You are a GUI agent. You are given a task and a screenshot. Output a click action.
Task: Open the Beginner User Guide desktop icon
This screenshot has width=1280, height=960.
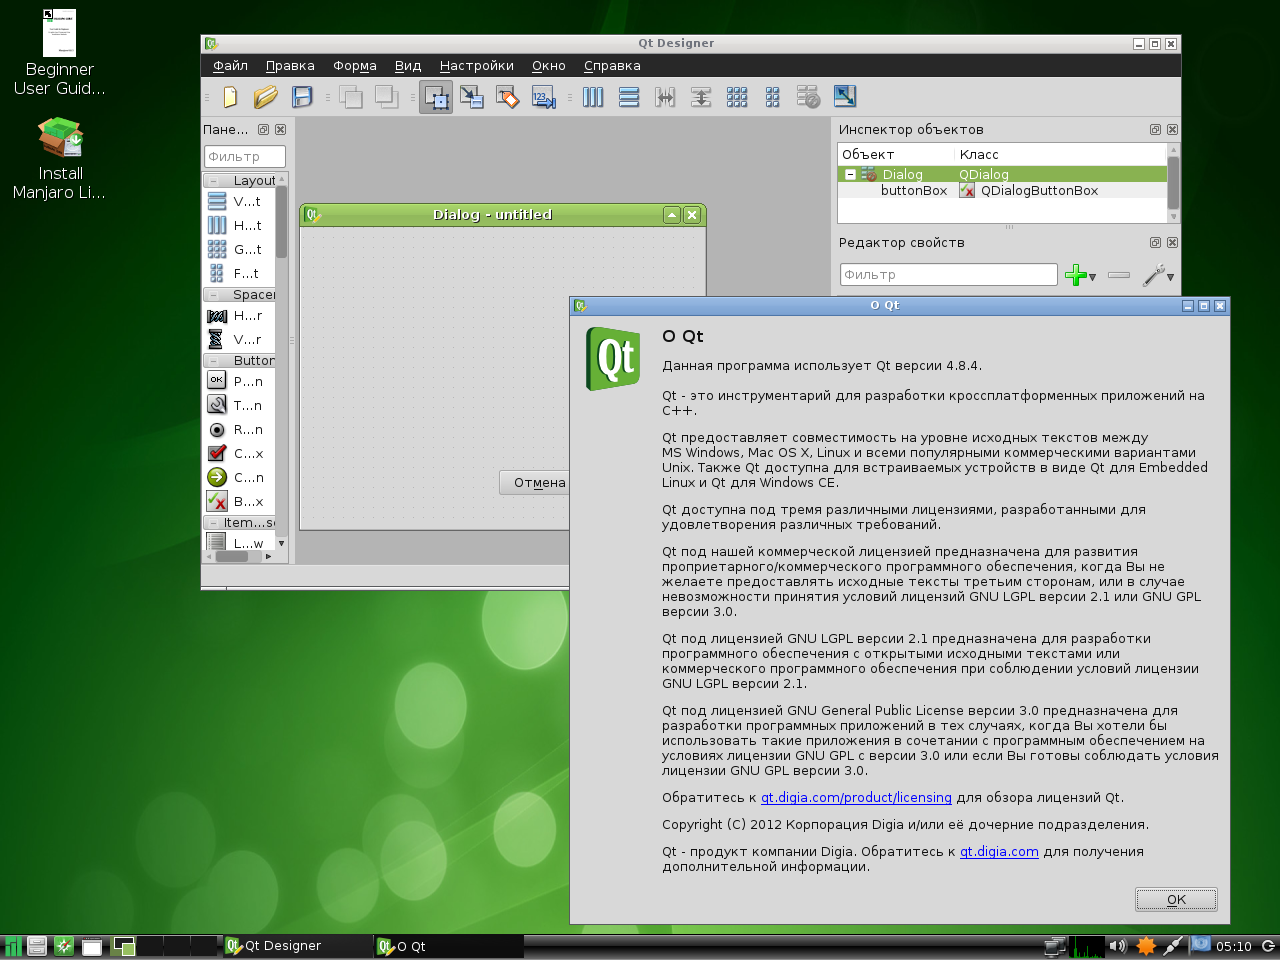tap(59, 53)
